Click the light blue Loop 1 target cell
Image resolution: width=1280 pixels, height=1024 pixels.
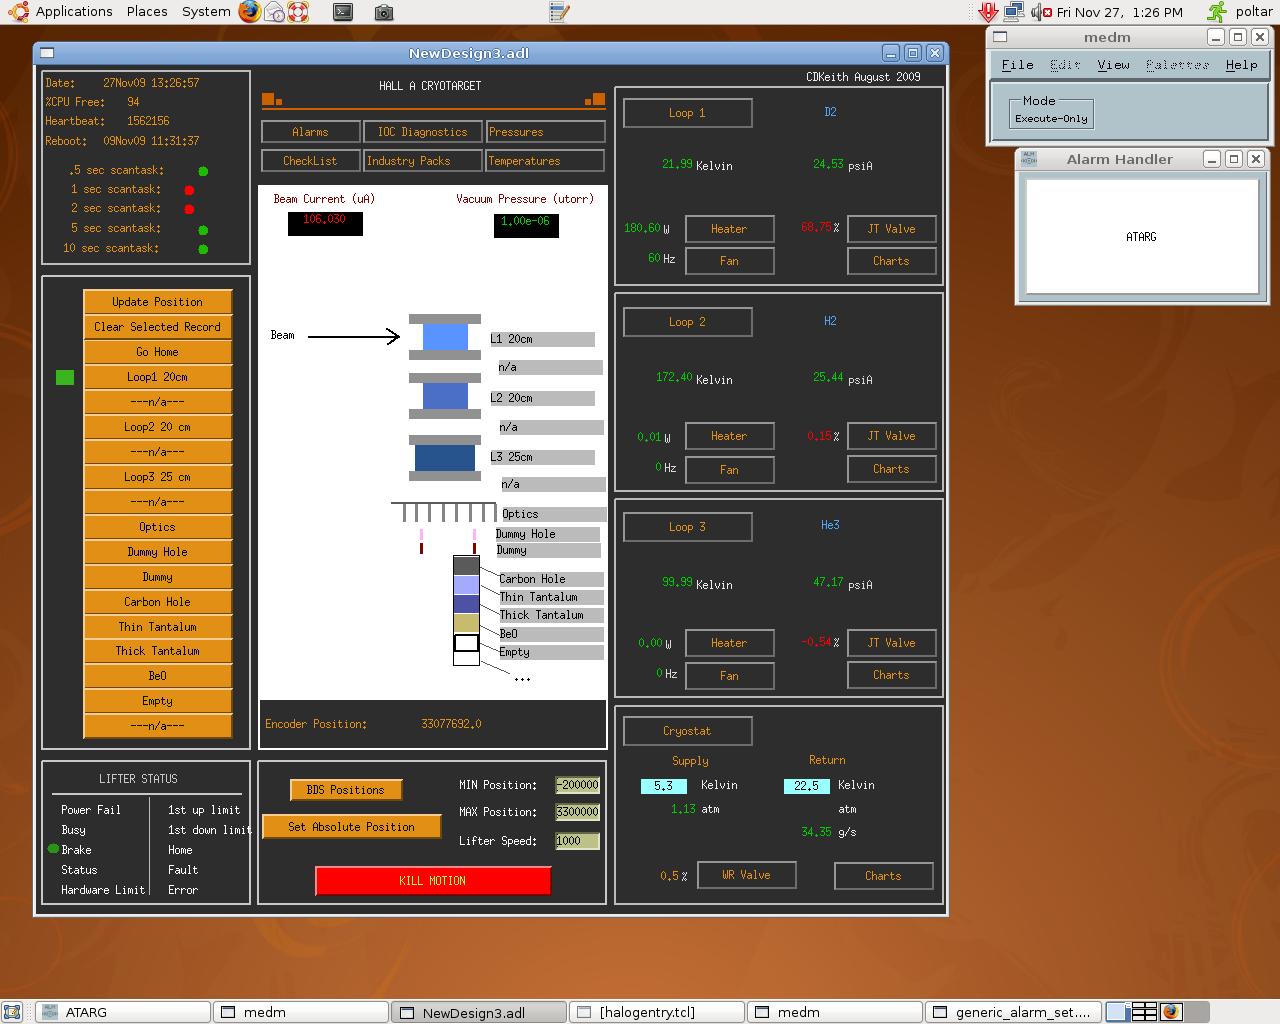click(x=445, y=337)
